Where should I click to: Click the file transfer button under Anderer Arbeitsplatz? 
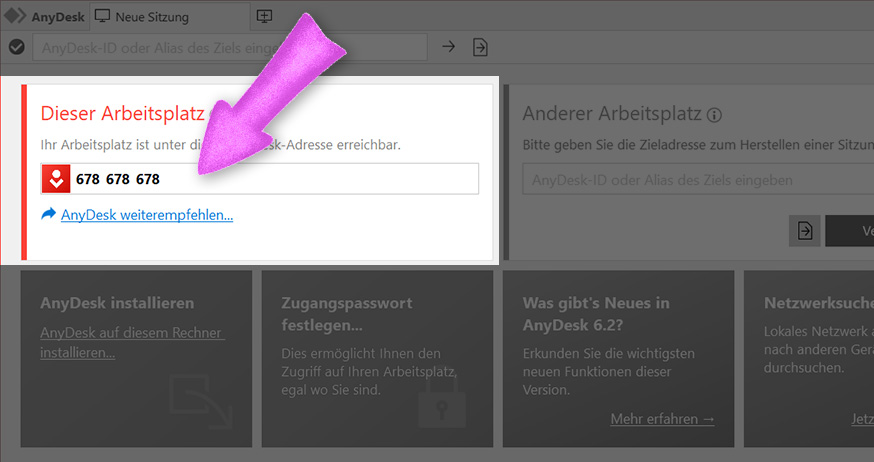pos(804,231)
